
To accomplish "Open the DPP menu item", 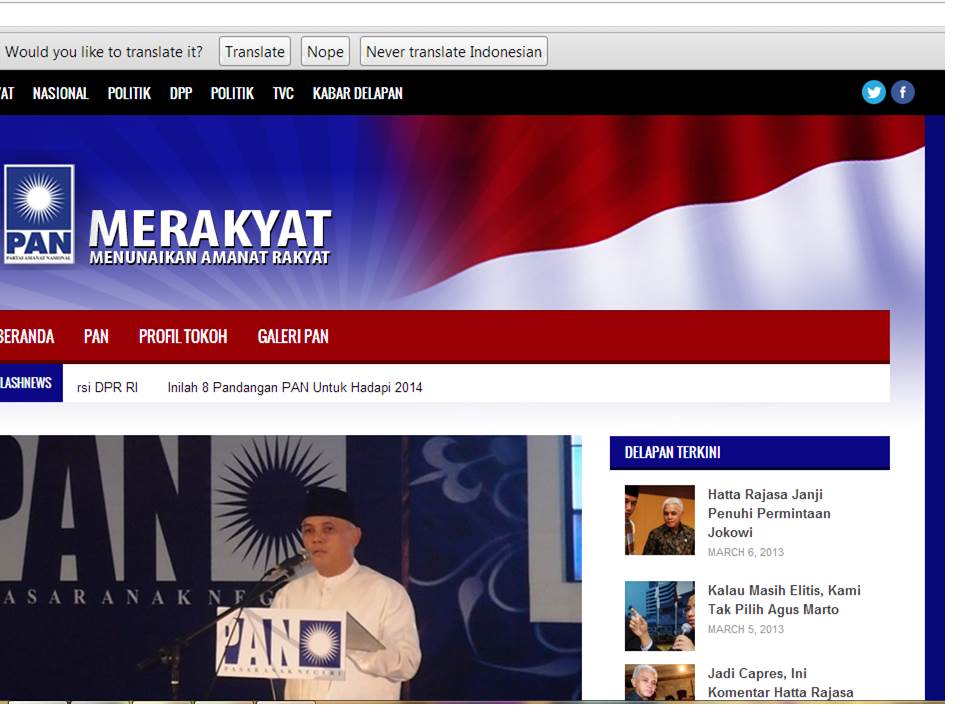I will click(181, 94).
